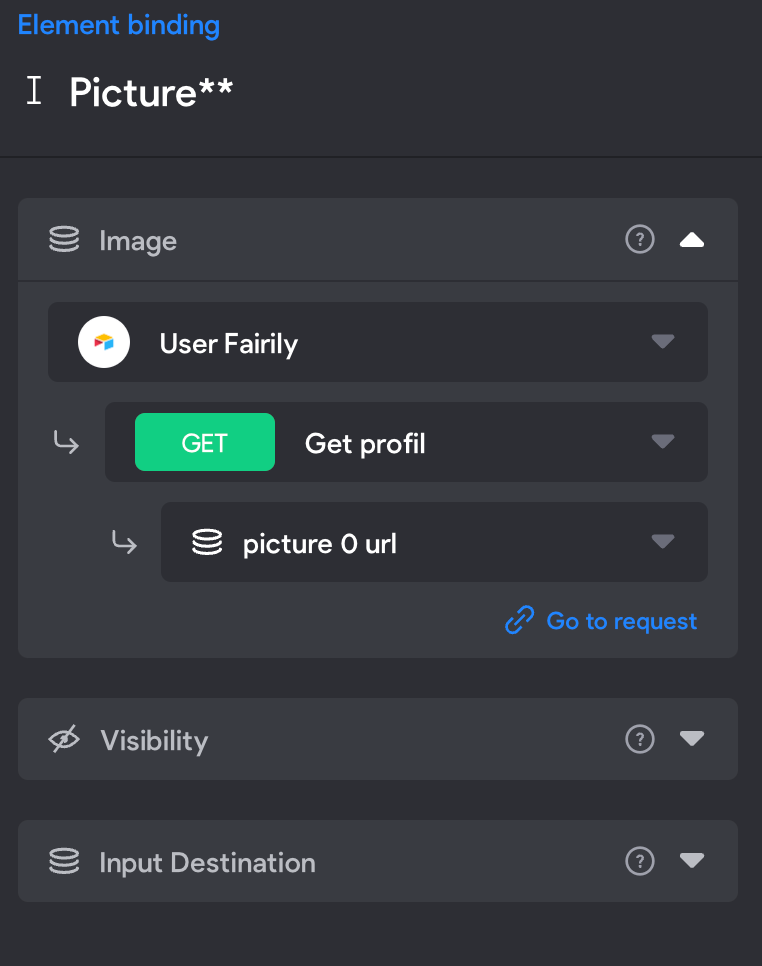The height and width of the screenshot is (966, 762).
Task: Click the Input Destination database icon
Action: click(64, 861)
